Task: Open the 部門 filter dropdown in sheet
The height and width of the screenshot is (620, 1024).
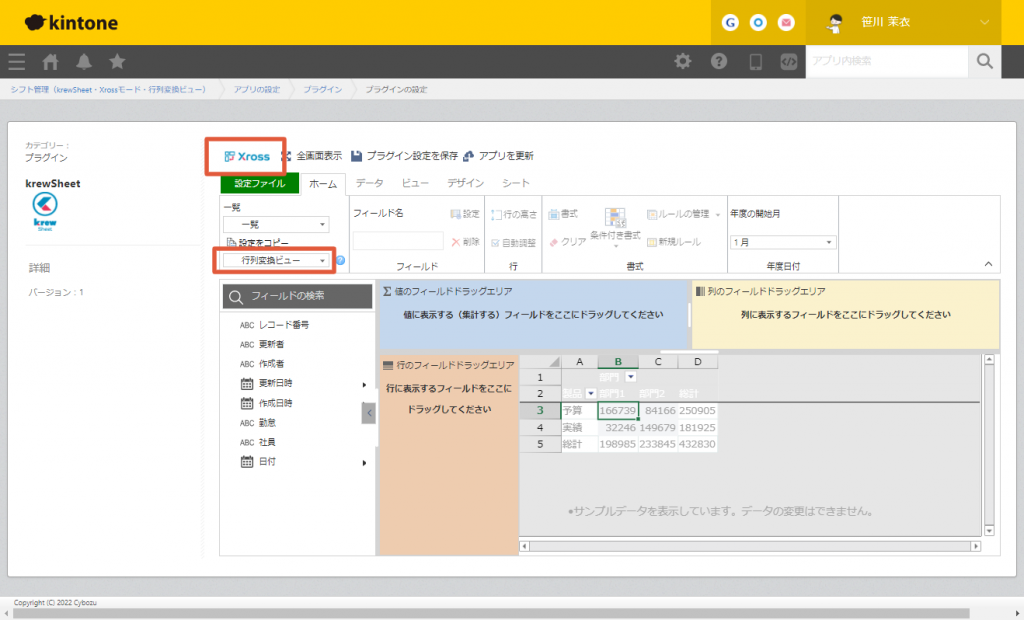Action: [x=630, y=377]
